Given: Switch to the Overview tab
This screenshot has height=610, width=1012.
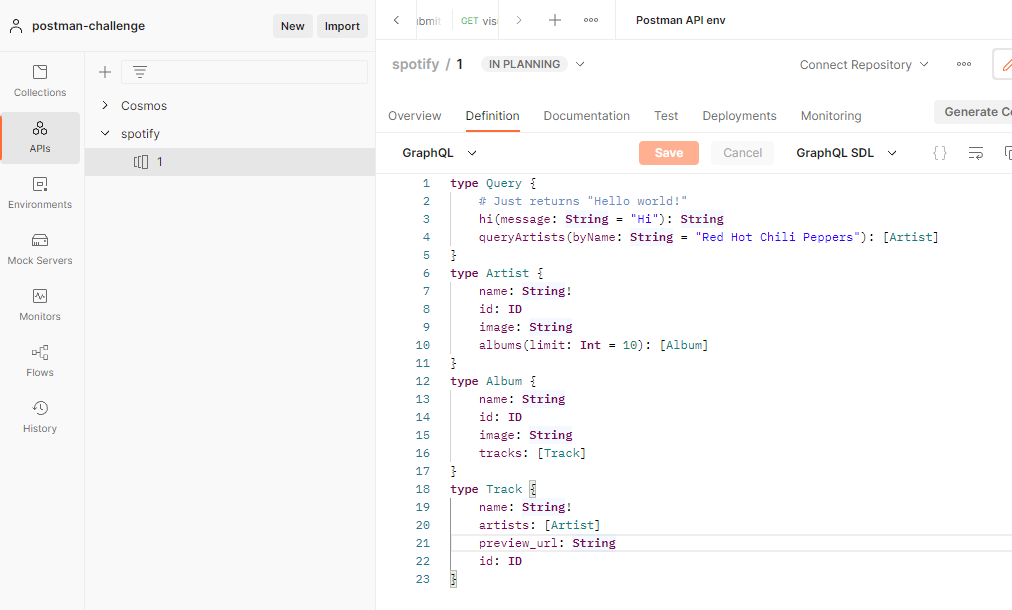Looking at the screenshot, I should [414, 116].
